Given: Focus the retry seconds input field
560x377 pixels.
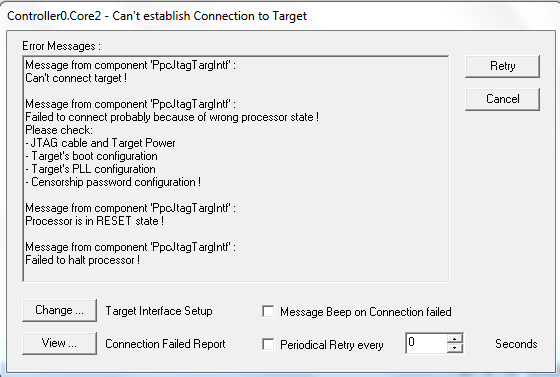Looking at the screenshot, I should 426,343.
